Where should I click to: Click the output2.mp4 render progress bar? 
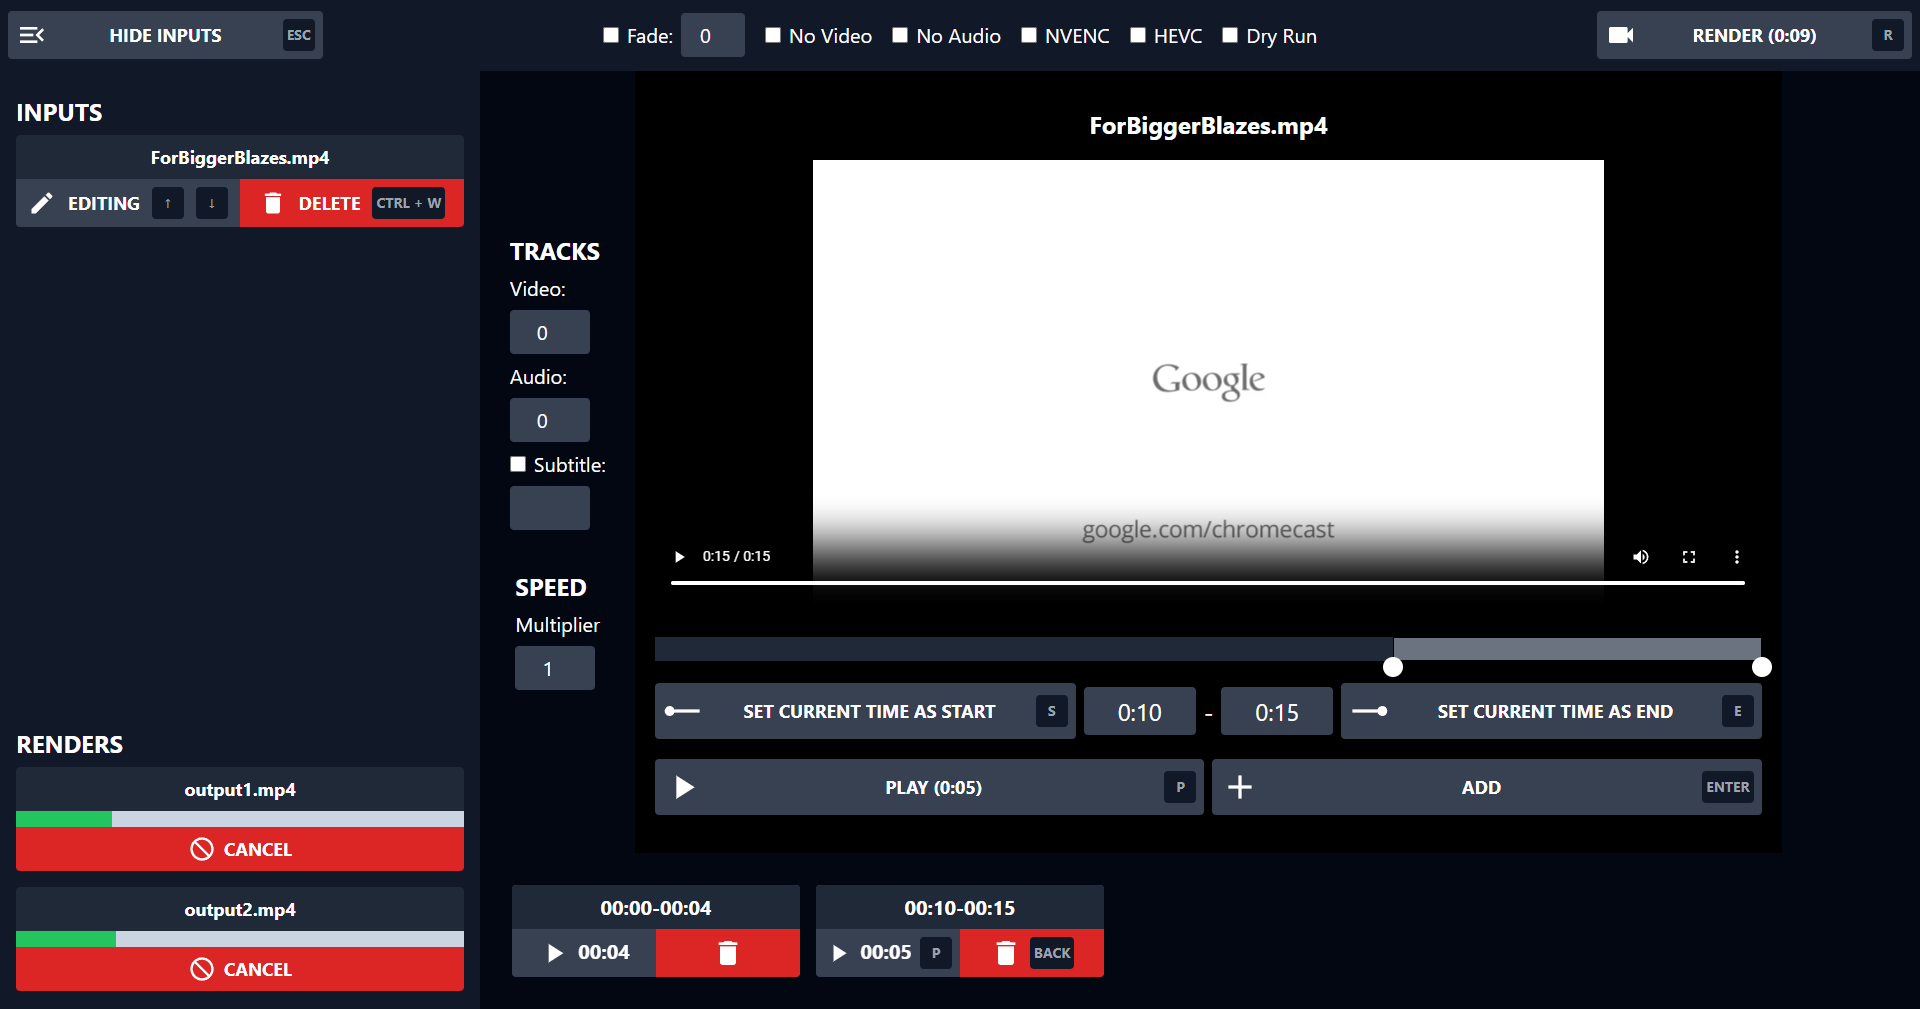[x=240, y=939]
